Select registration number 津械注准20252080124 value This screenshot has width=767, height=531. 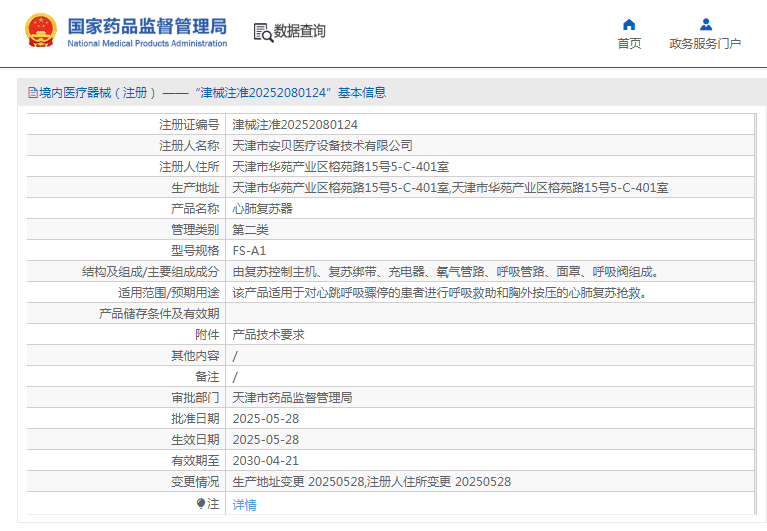tap(295, 125)
